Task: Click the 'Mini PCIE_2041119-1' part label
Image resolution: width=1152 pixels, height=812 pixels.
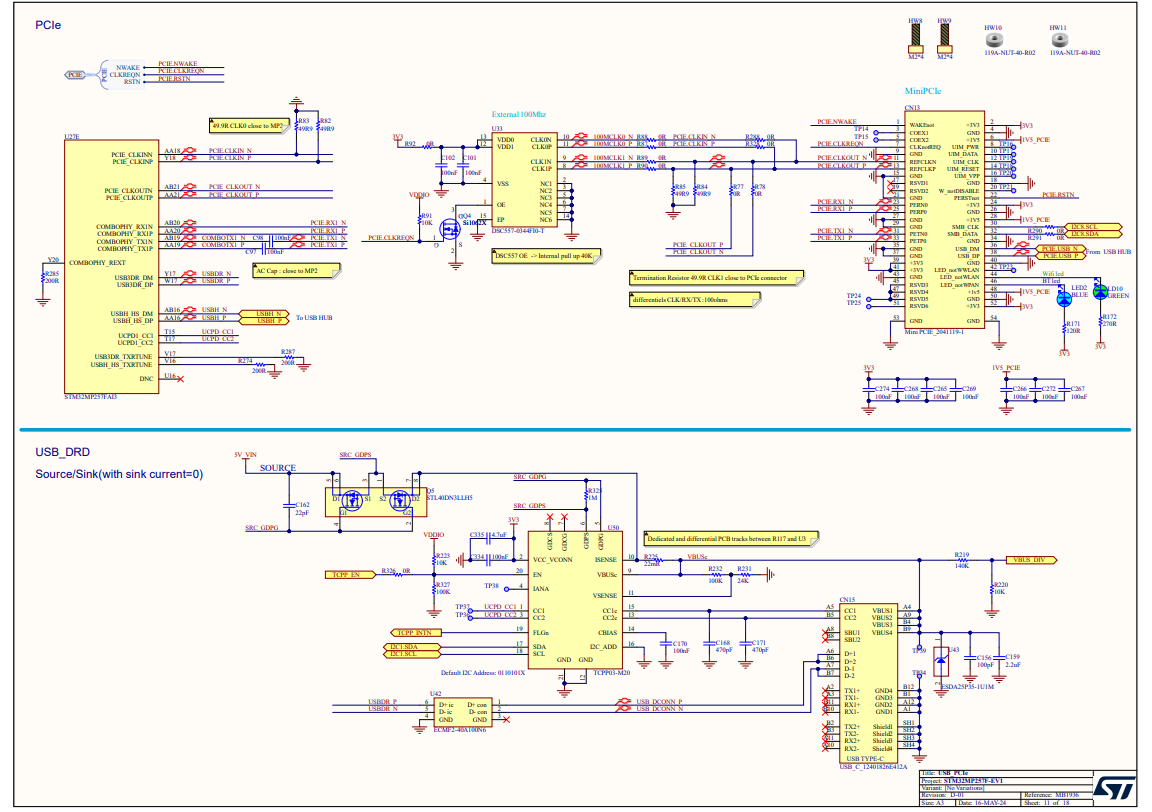Action: [934, 332]
